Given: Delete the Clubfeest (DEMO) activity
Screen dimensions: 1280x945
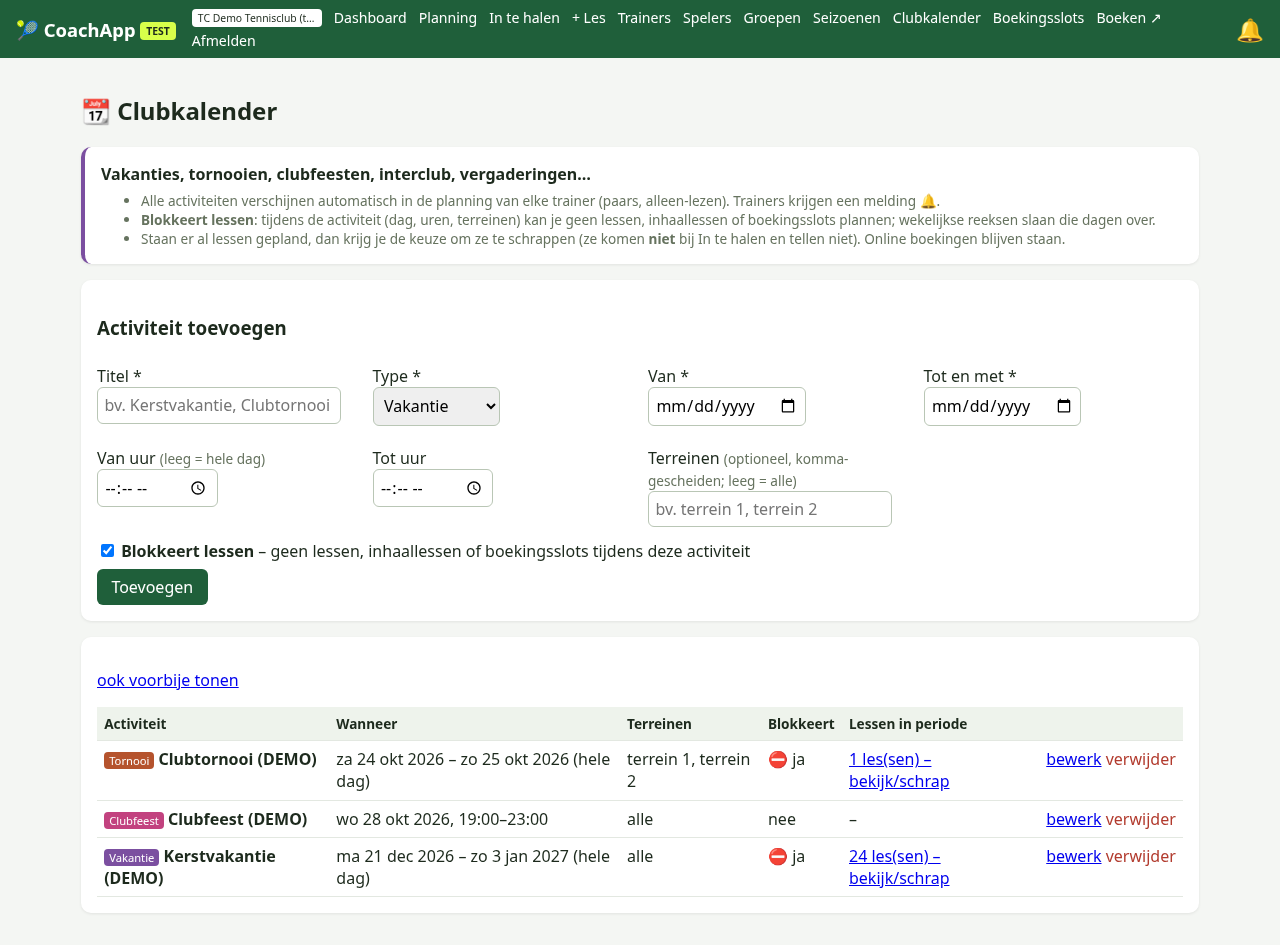Looking at the screenshot, I should [x=1141, y=819].
